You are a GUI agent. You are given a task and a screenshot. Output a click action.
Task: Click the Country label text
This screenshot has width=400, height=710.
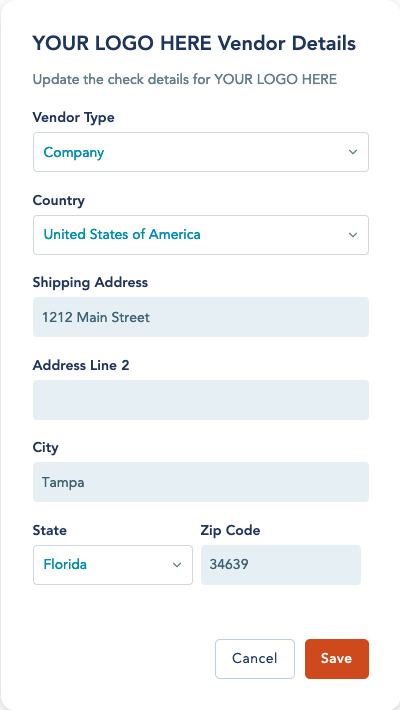coord(58,201)
